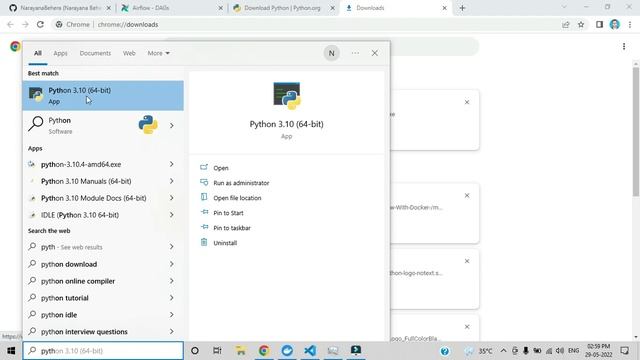
Task: Open Windows Start menu
Action: click(x=11, y=351)
